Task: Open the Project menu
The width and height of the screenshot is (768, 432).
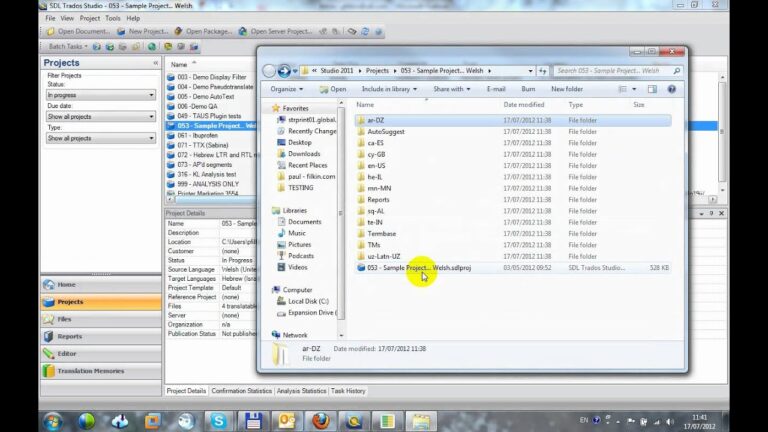Action: tap(90, 18)
